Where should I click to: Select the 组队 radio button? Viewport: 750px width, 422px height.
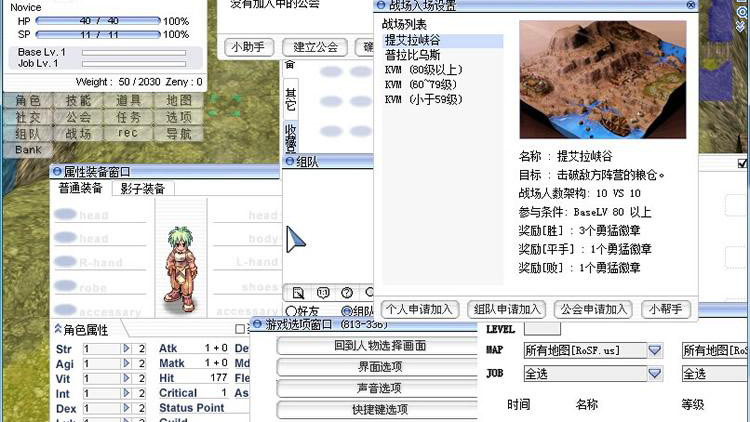[345, 311]
